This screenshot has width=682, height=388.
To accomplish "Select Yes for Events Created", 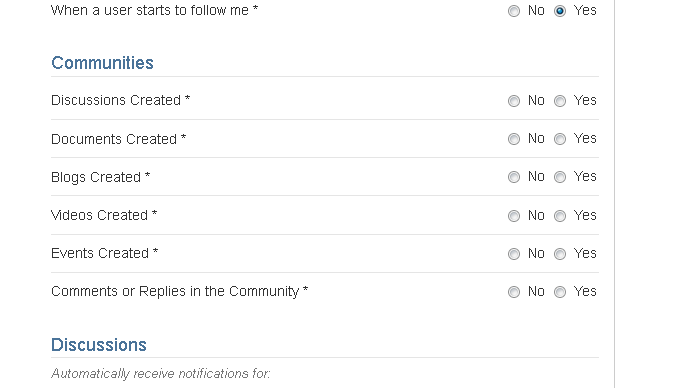I will click(x=560, y=254).
